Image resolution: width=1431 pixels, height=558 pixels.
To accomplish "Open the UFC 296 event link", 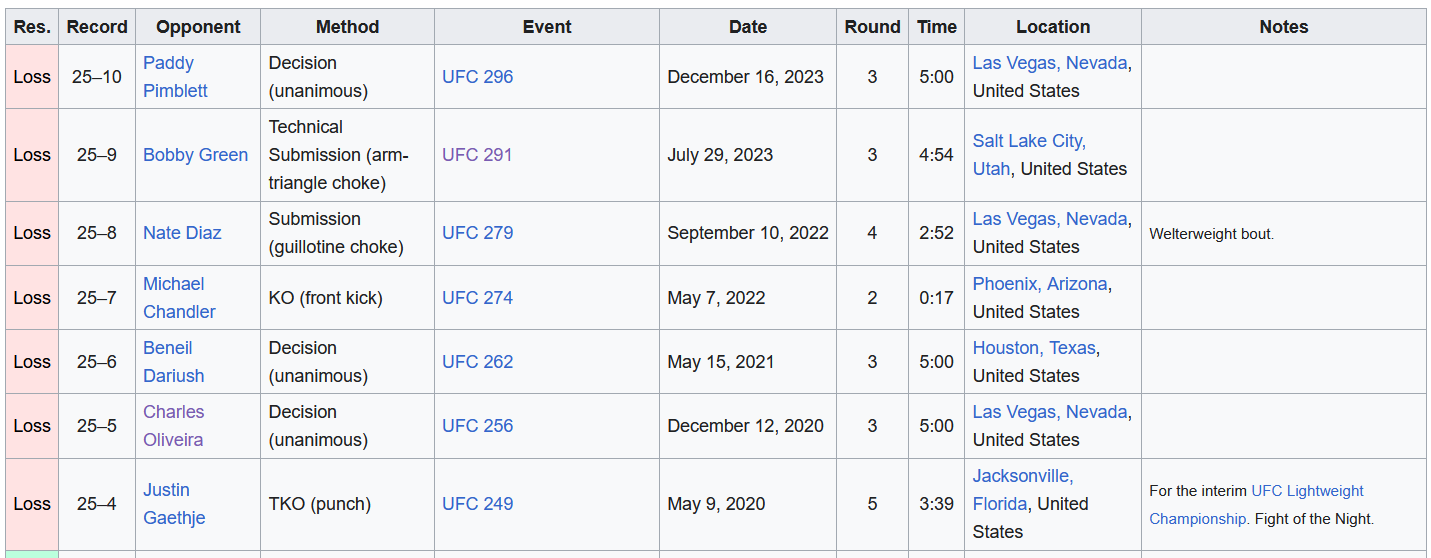I will click(478, 77).
